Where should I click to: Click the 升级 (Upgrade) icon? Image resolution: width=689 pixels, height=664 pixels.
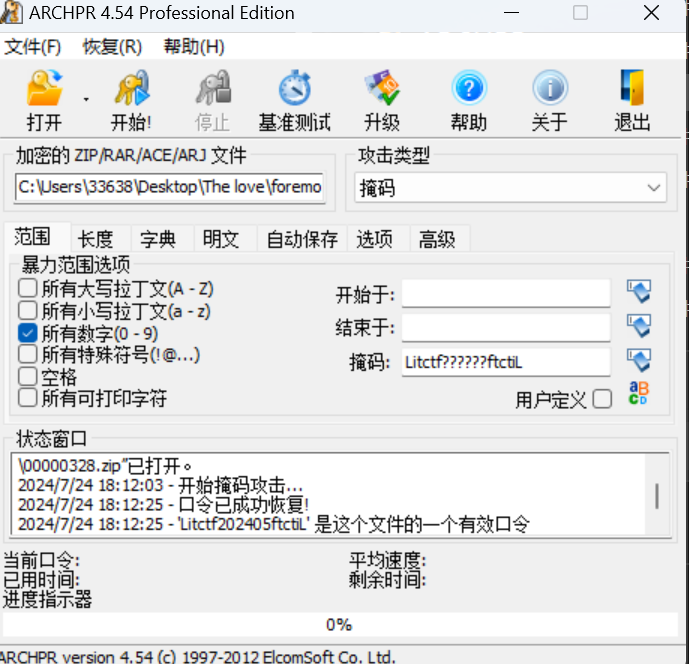[x=382, y=87]
